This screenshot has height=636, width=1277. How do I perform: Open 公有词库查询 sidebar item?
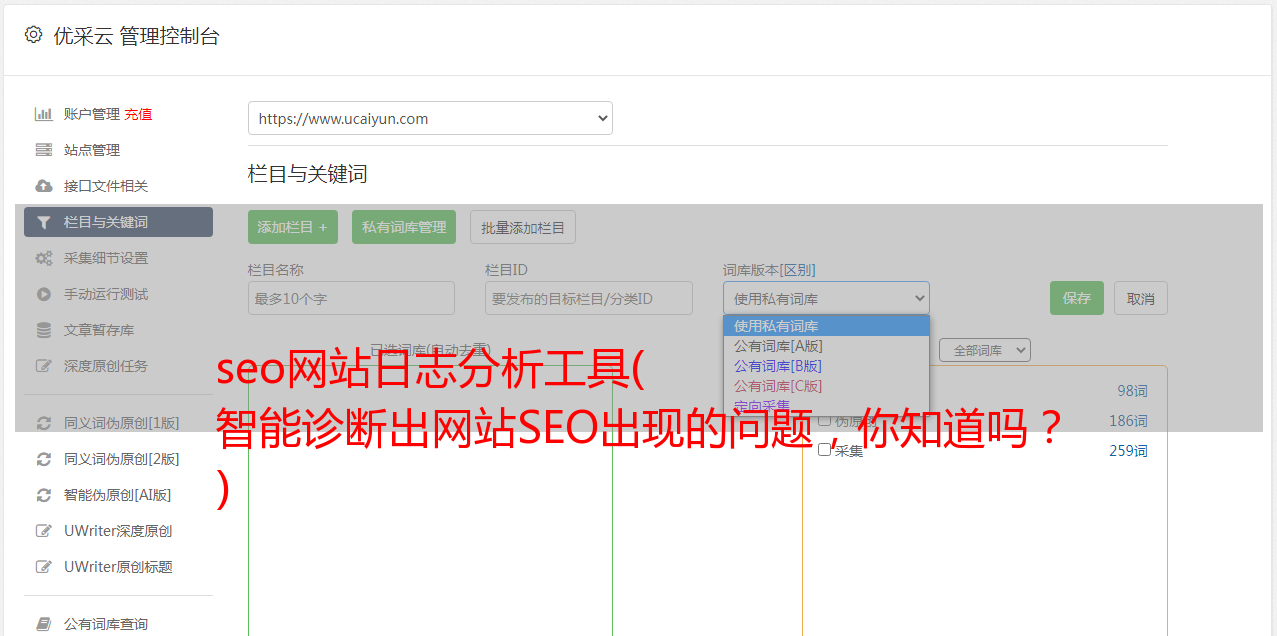coord(118,624)
